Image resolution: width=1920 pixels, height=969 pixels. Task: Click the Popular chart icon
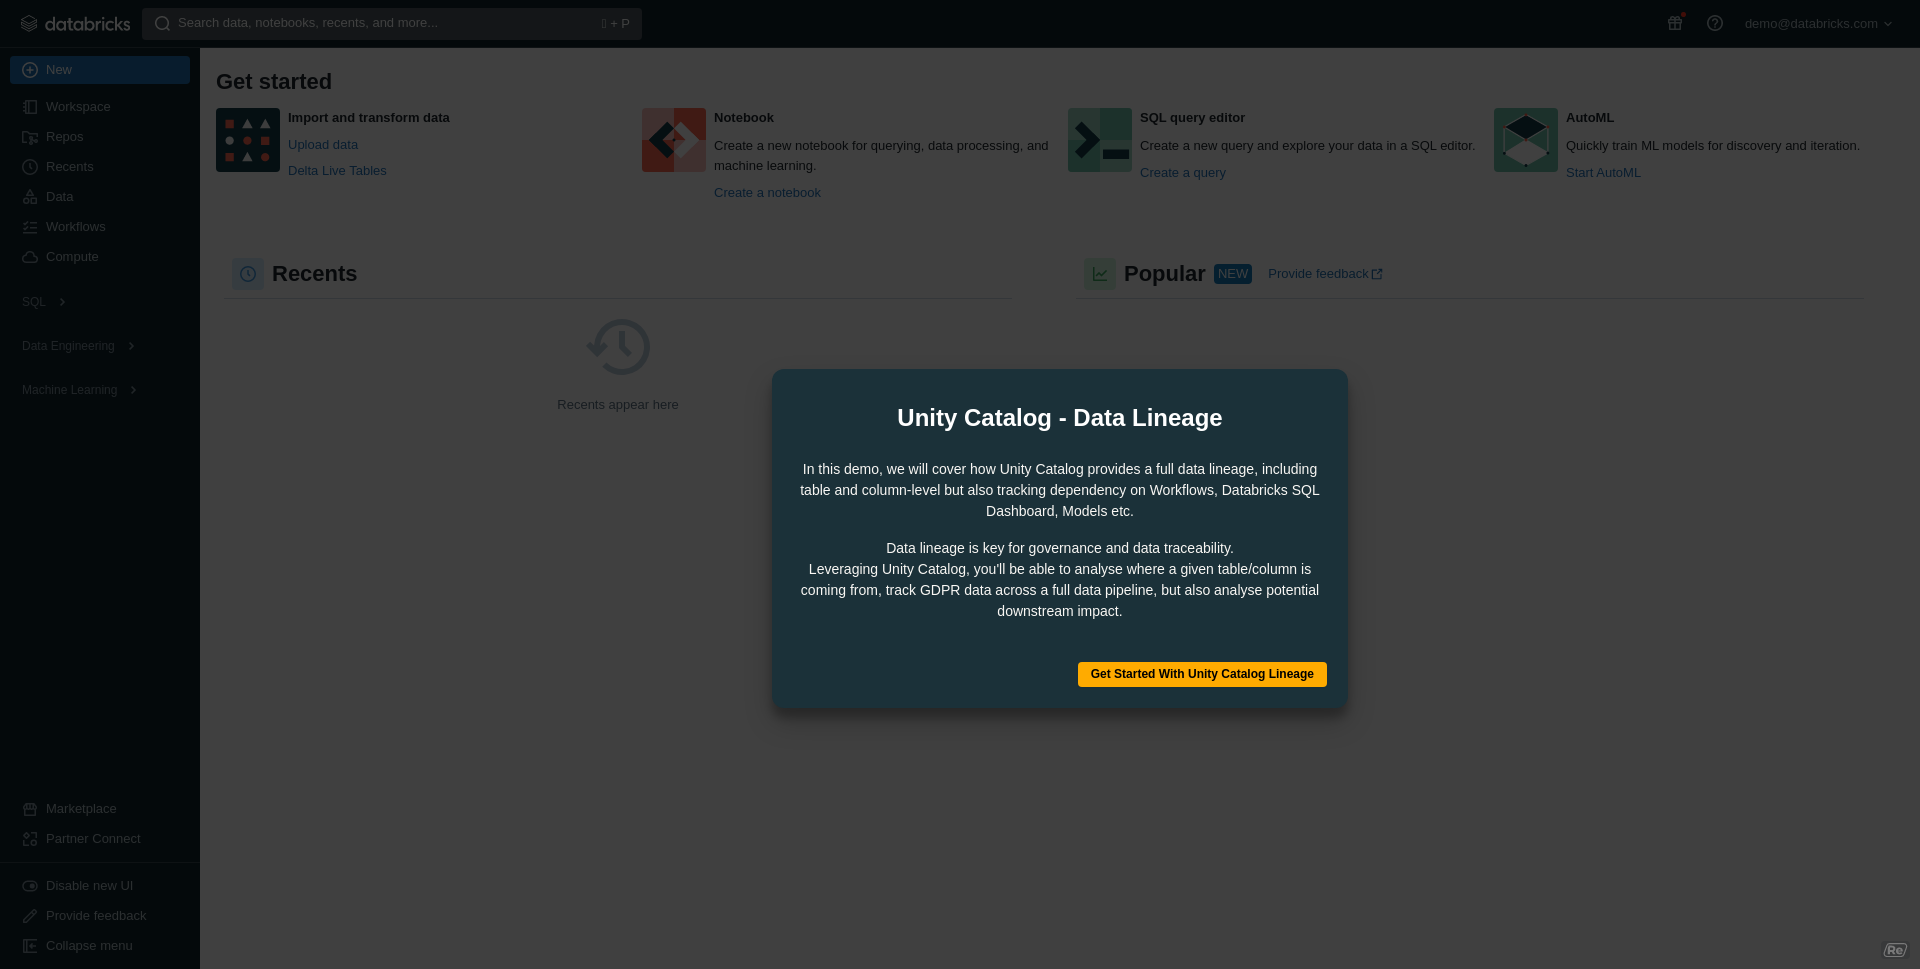point(1100,274)
